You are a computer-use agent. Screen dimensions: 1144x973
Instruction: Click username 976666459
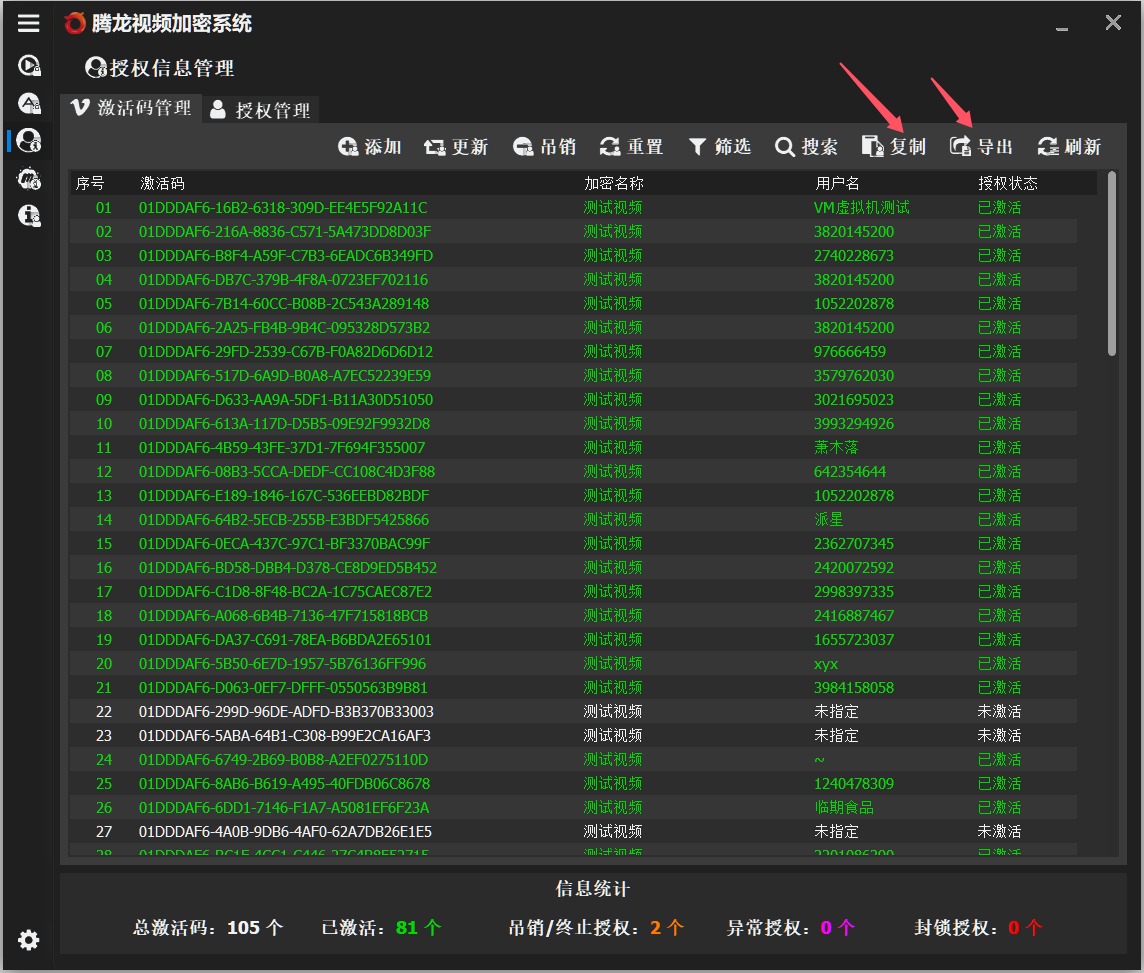coord(850,352)
